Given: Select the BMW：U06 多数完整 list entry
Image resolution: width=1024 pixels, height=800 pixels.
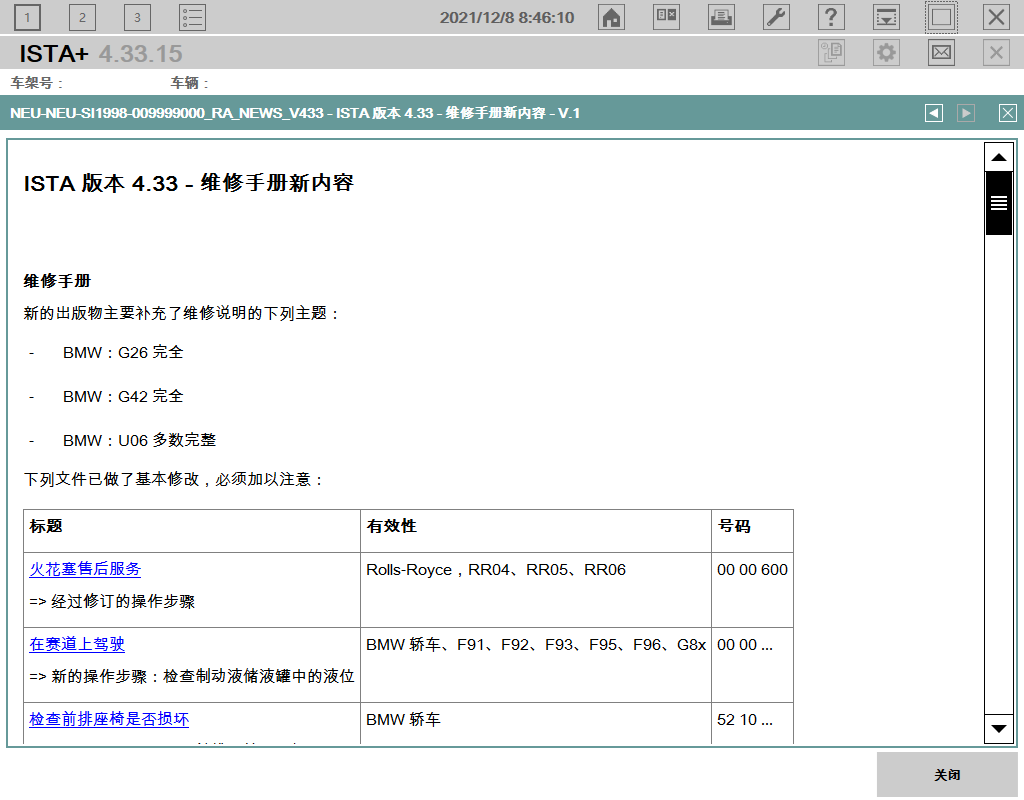Looking at the screenshot, I should (139, 441).
